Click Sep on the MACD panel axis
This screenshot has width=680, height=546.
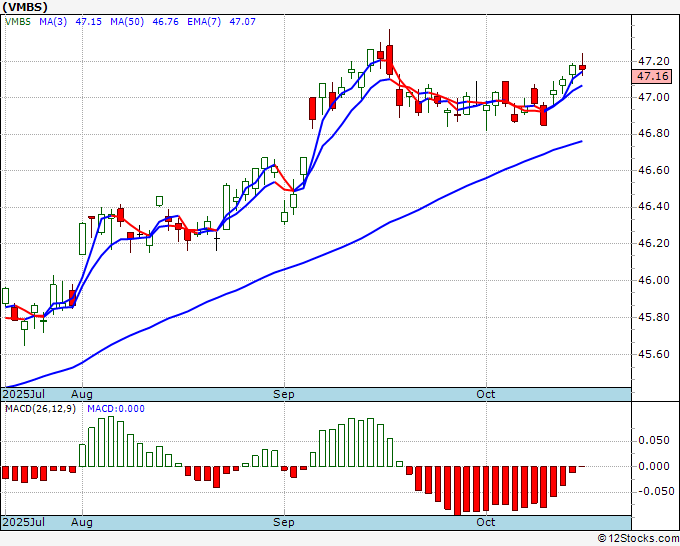[284, 522]
